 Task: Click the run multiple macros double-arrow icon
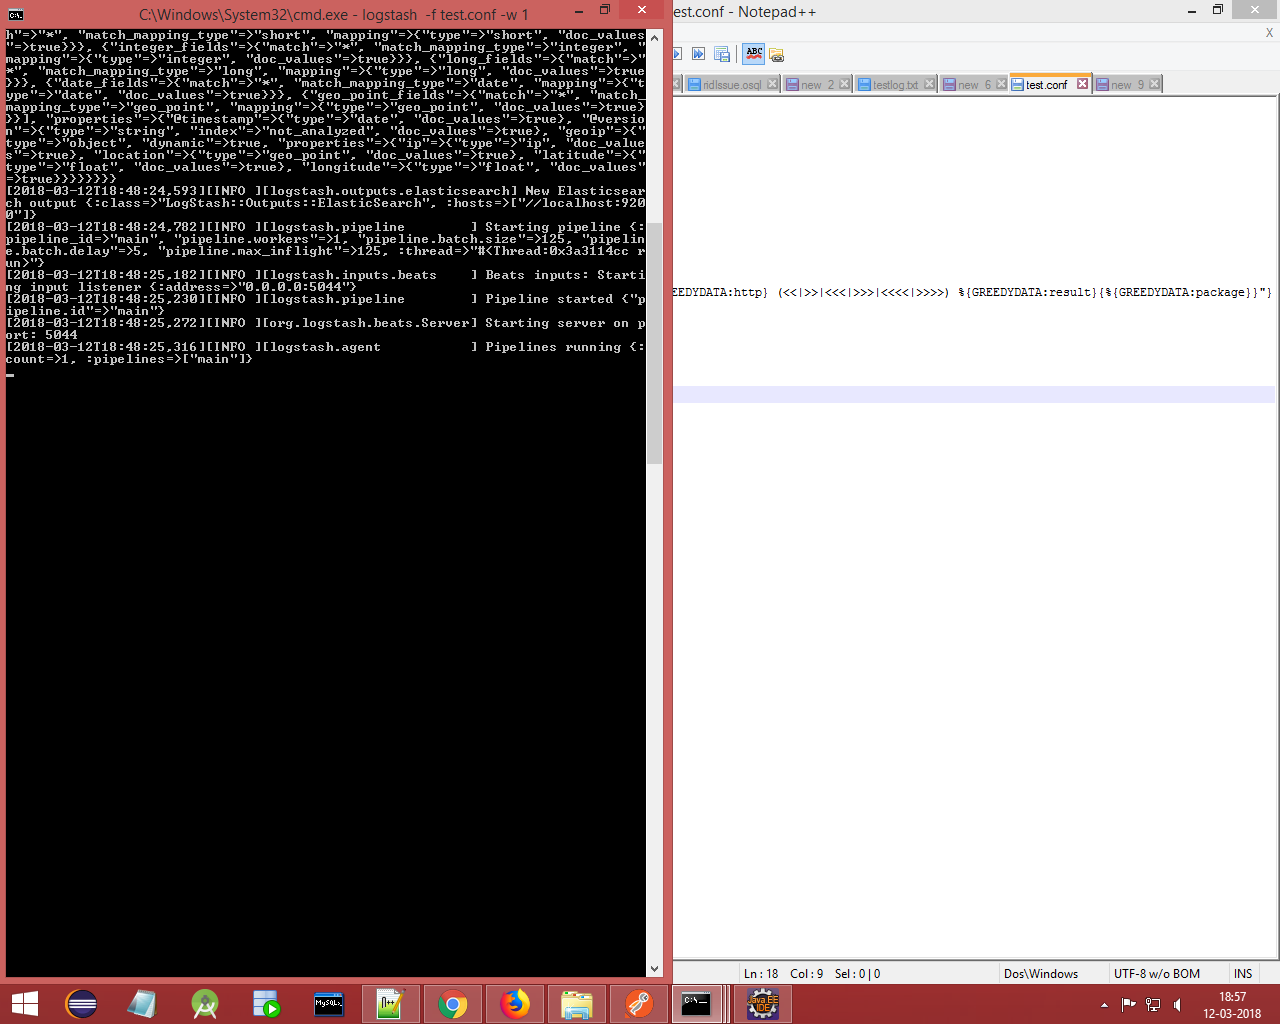pos(699,54)
